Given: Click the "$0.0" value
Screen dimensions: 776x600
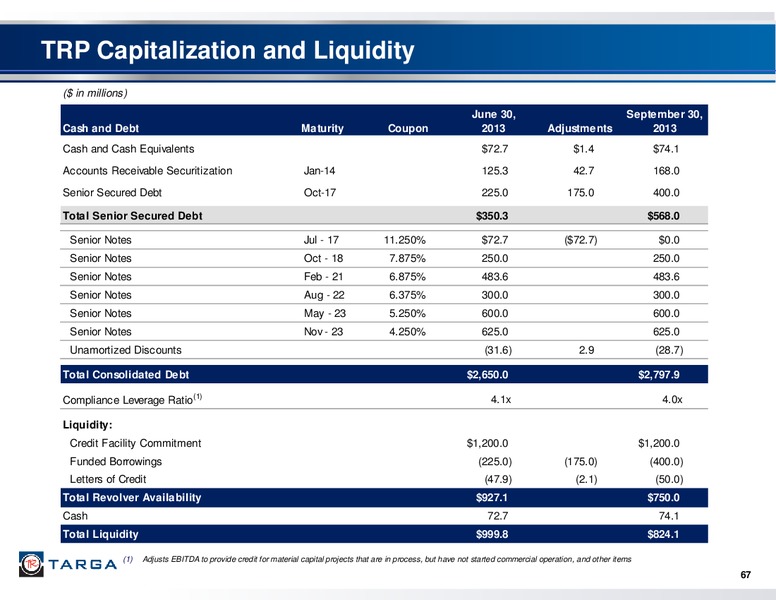Looking at the screenshot, I should click(669, 240).
